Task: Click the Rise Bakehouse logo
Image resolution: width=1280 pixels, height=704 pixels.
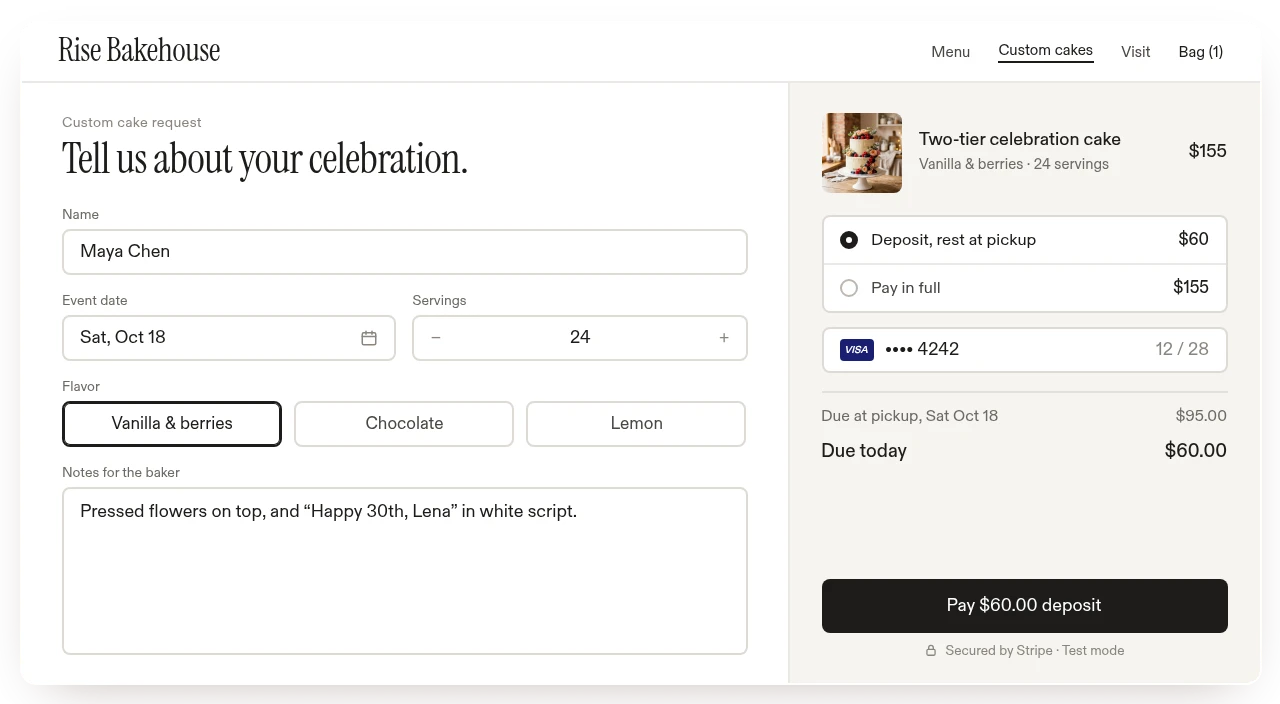Action: click(x=139, y=50)
